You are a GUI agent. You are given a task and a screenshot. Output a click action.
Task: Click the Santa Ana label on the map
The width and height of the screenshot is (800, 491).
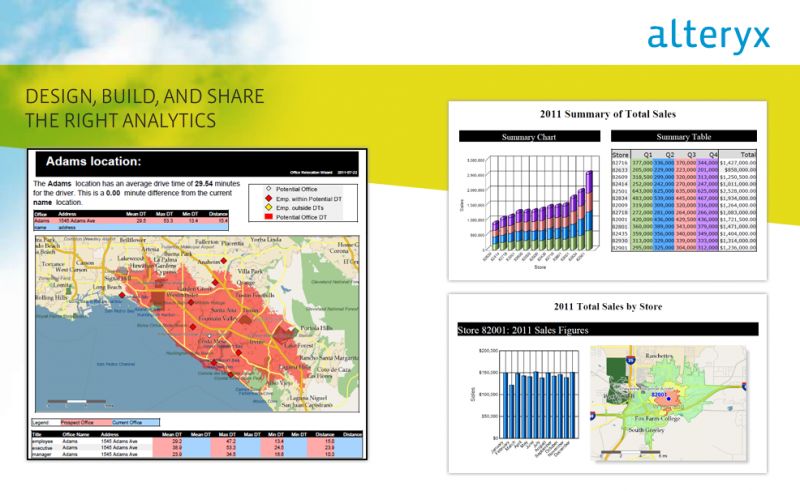(223, 310)
